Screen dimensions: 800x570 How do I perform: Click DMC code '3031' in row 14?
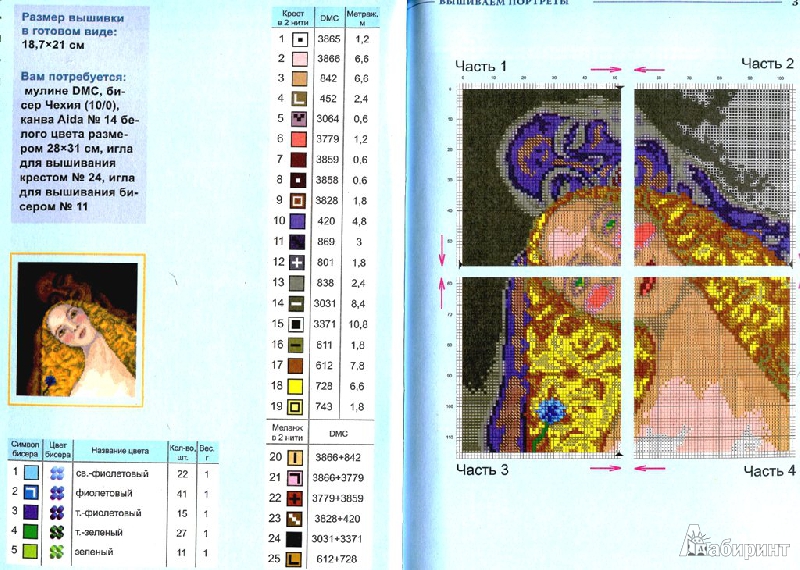tap(325, 304)
